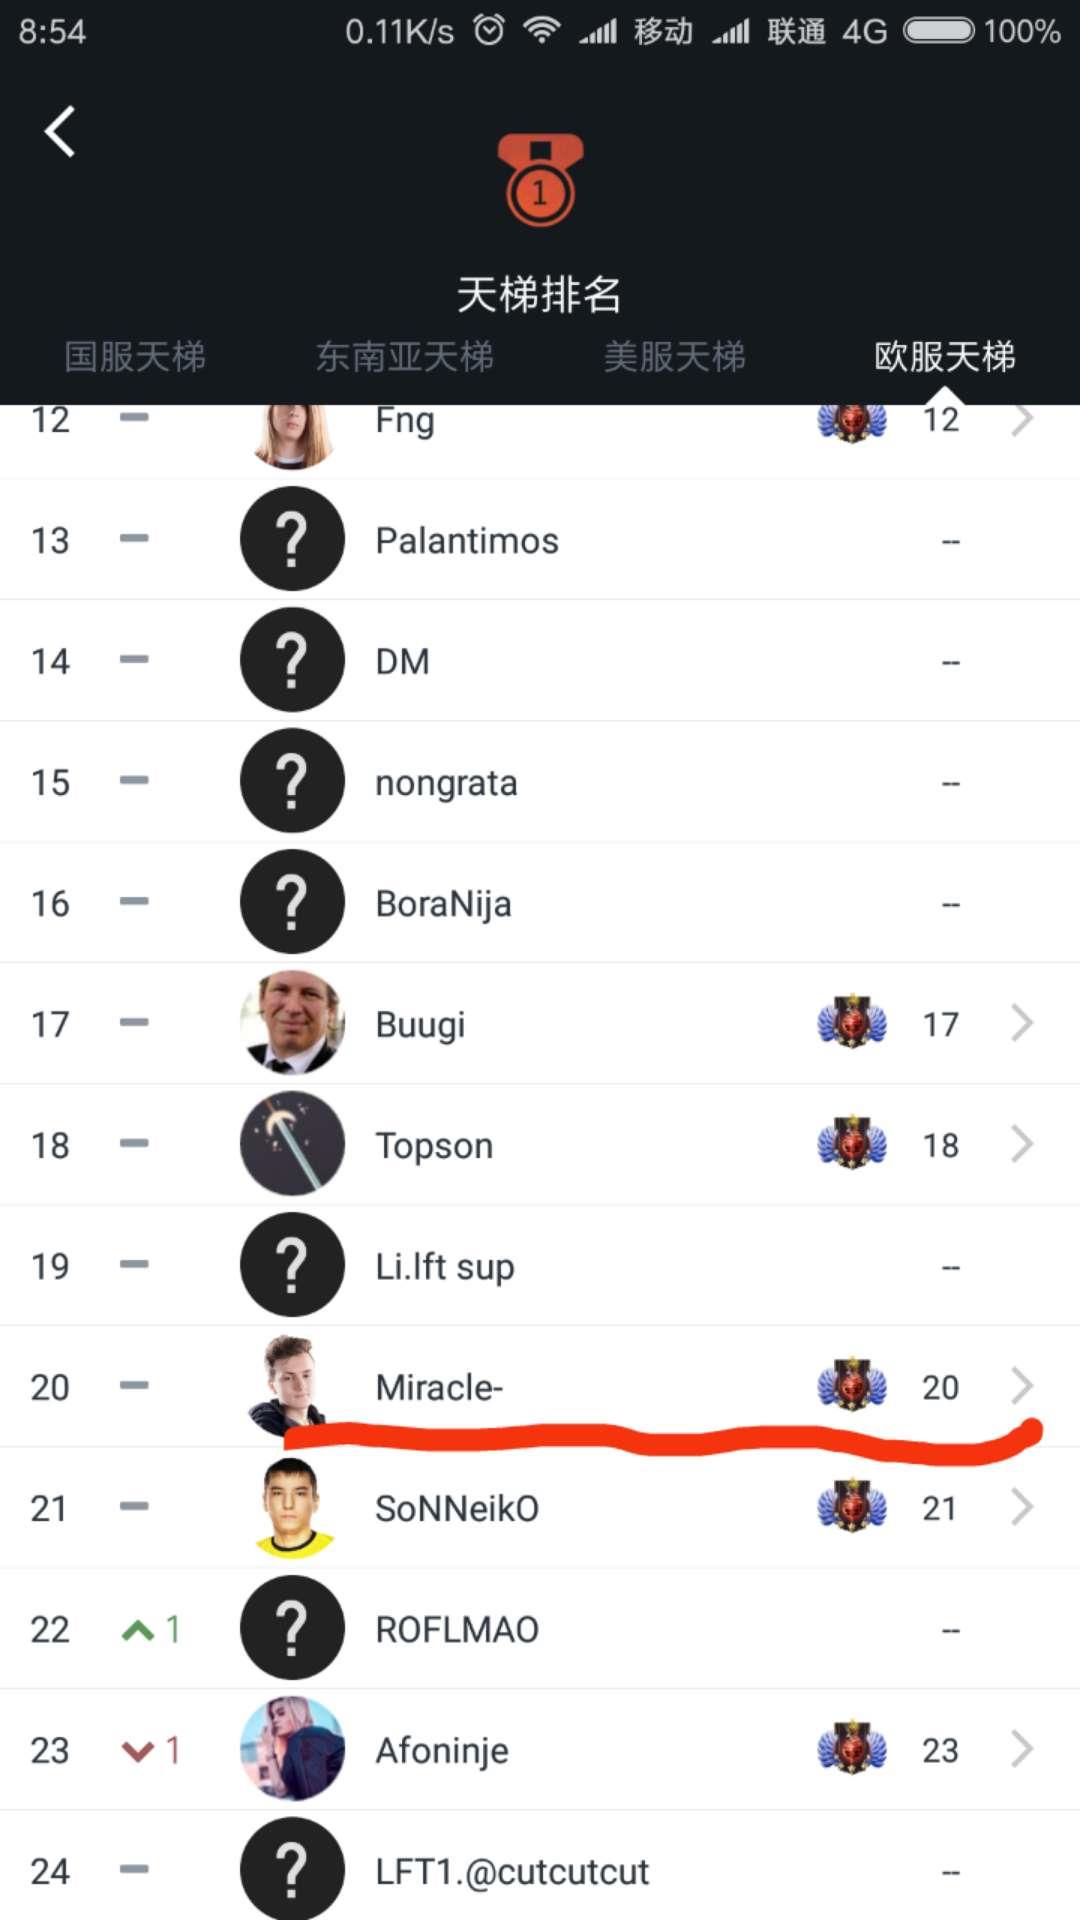This screenshot has width=1080, height=1920.
Task: Open the LFT1.@cutcutcut player entry
Action: [512, 1872]
